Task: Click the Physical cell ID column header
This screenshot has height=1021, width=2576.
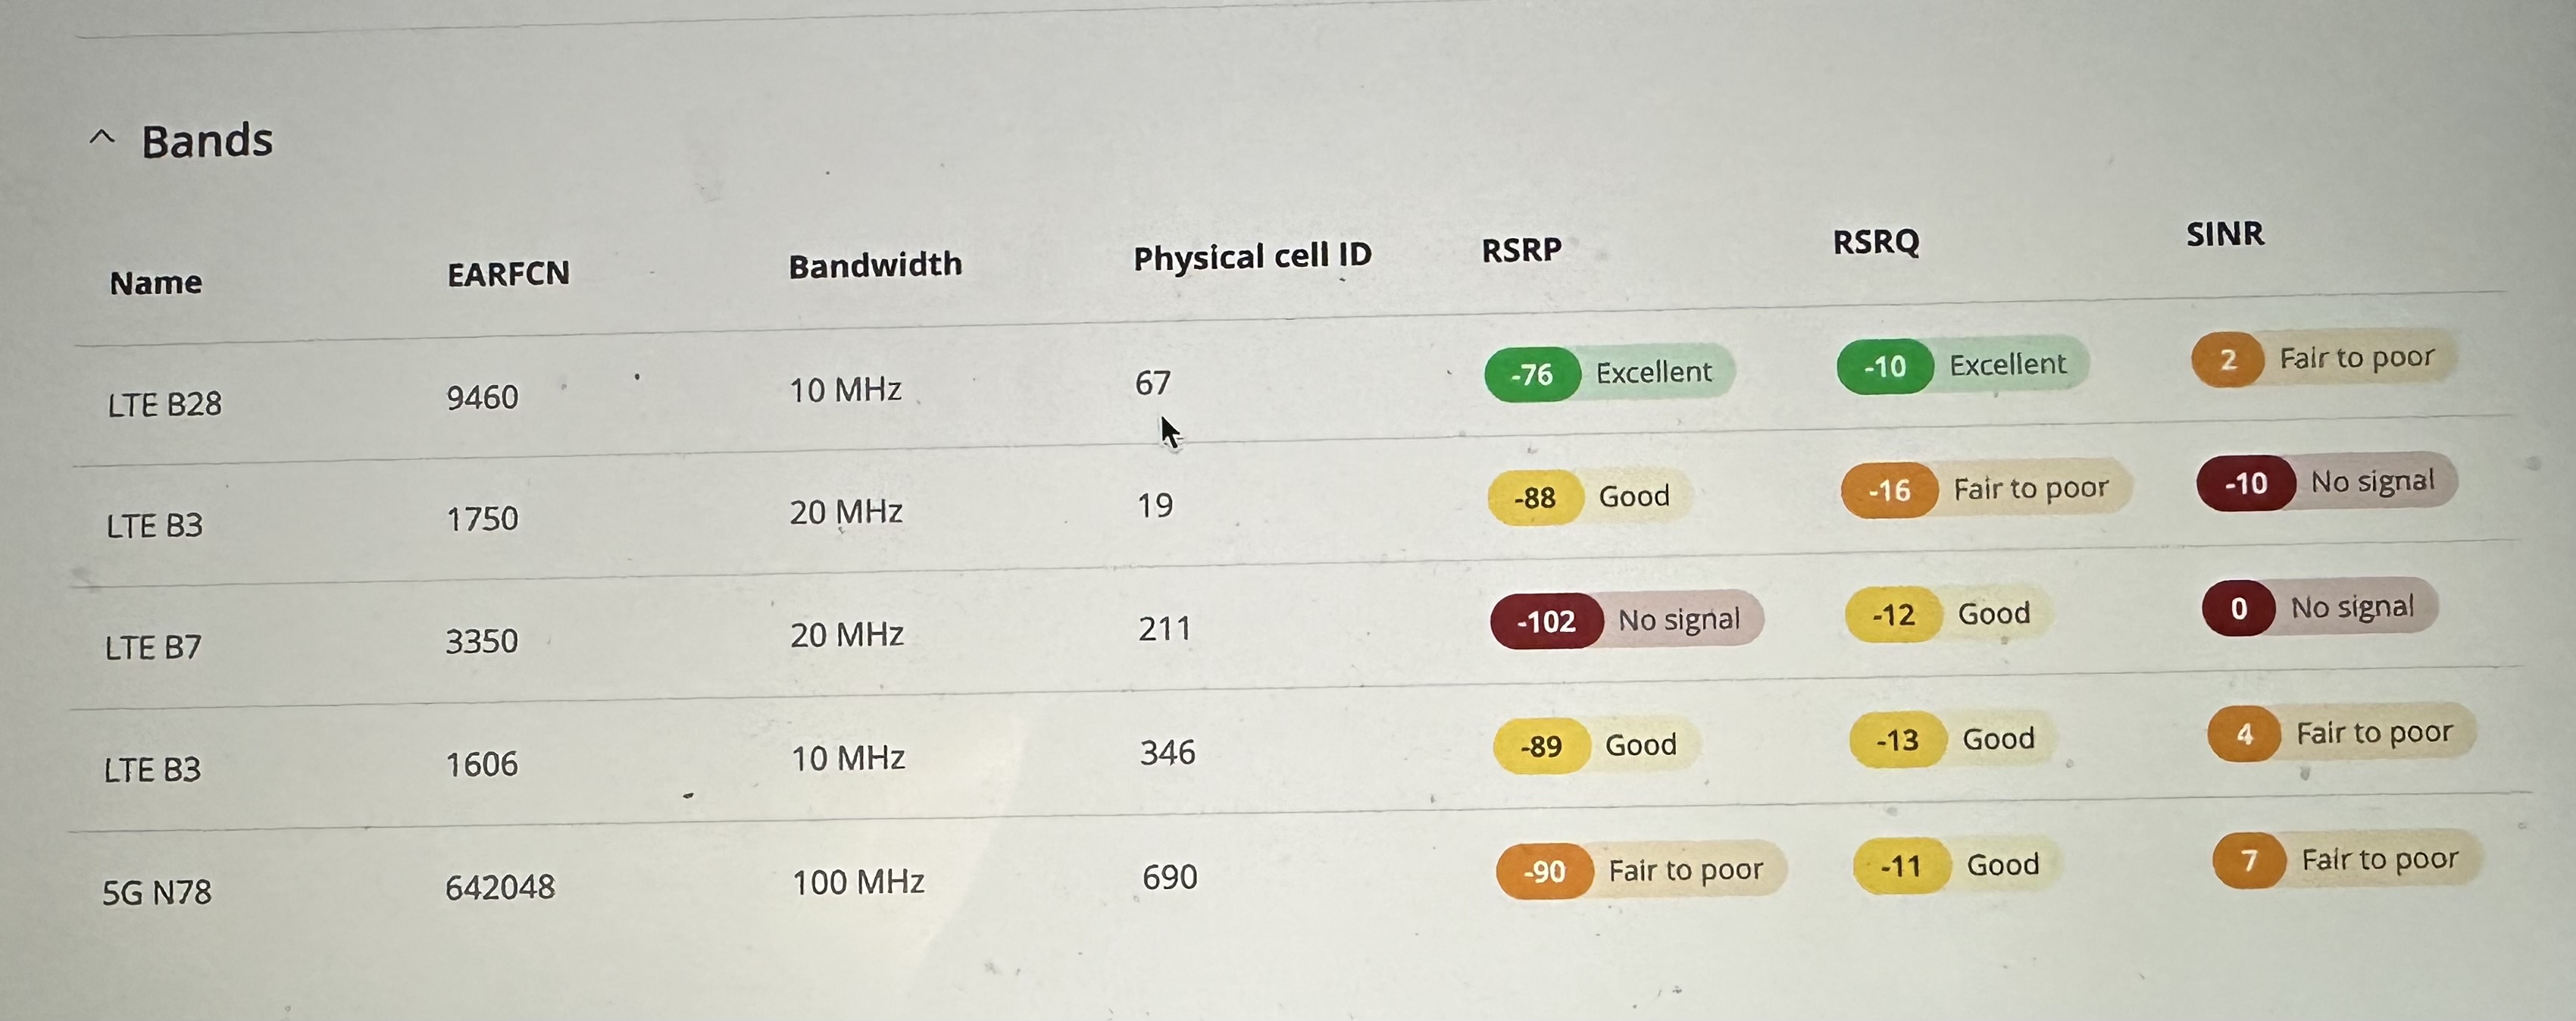Action: pyautogui.click(x=1252, y=256)
